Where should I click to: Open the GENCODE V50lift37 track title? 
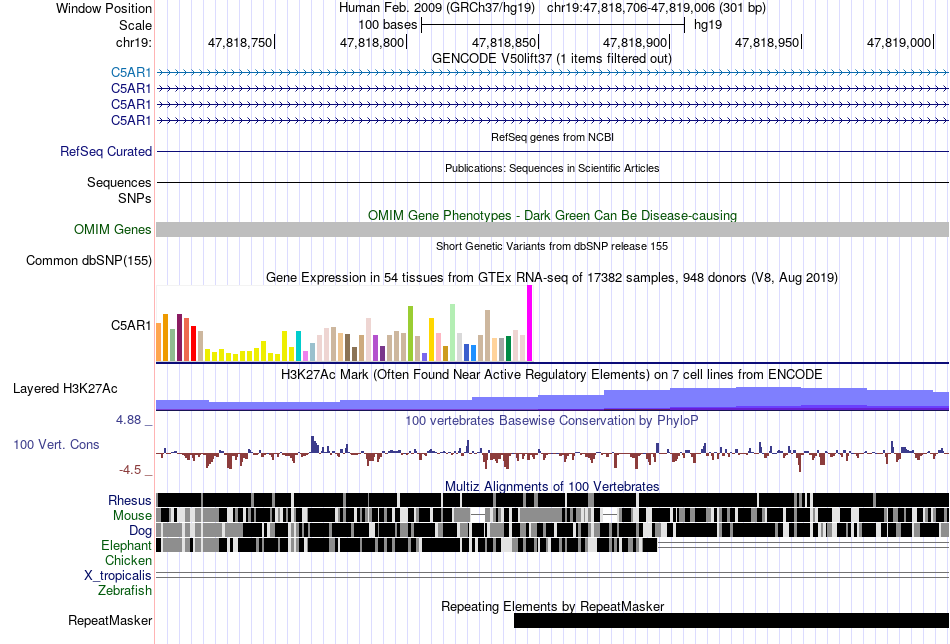(551, 59)
